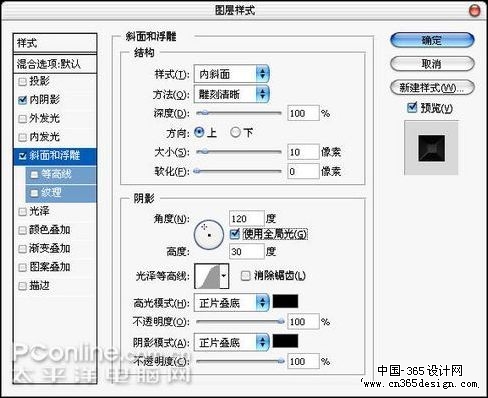Click the style preview thumbnail
This screenshot has width=488, height=398.
pos(431,148)
